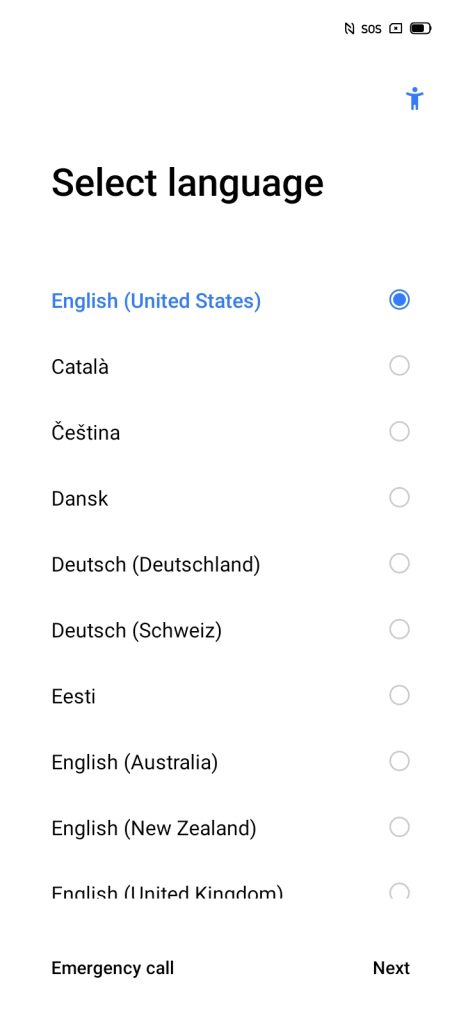Tap the NFC status bar icon
Screen dimensions: 461x1024
(349, 29)
